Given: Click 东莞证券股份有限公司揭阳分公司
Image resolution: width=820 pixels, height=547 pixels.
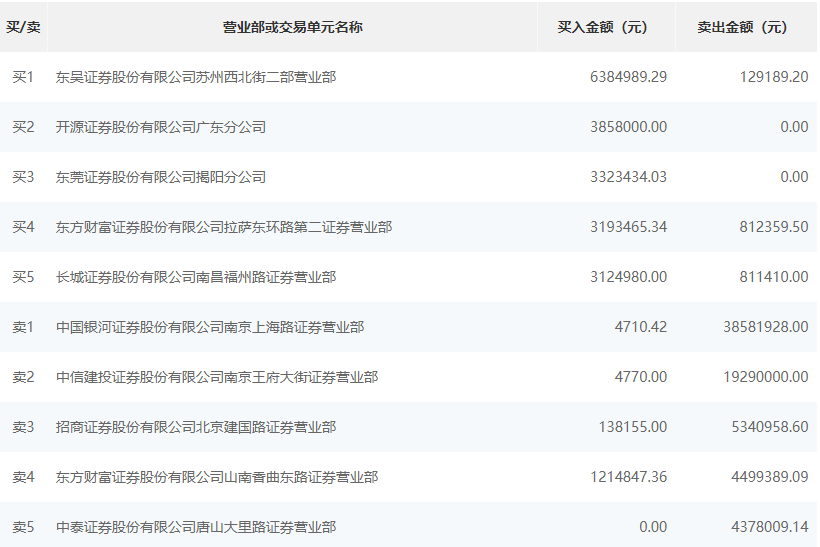Looking at the screenshot, I should [161, 177].
